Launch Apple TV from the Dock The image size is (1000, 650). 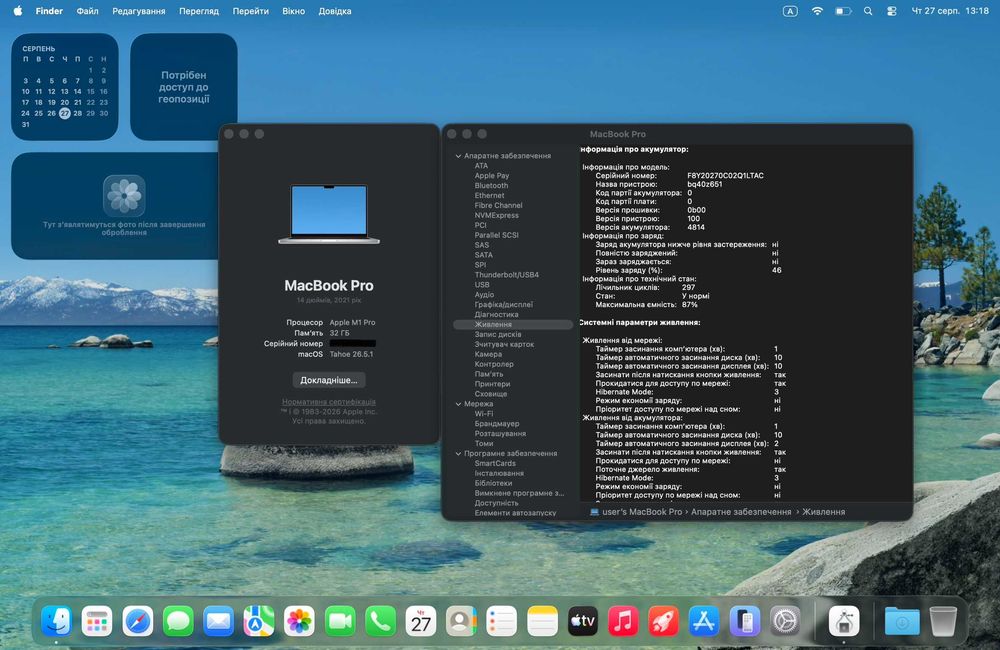[582, 621]
